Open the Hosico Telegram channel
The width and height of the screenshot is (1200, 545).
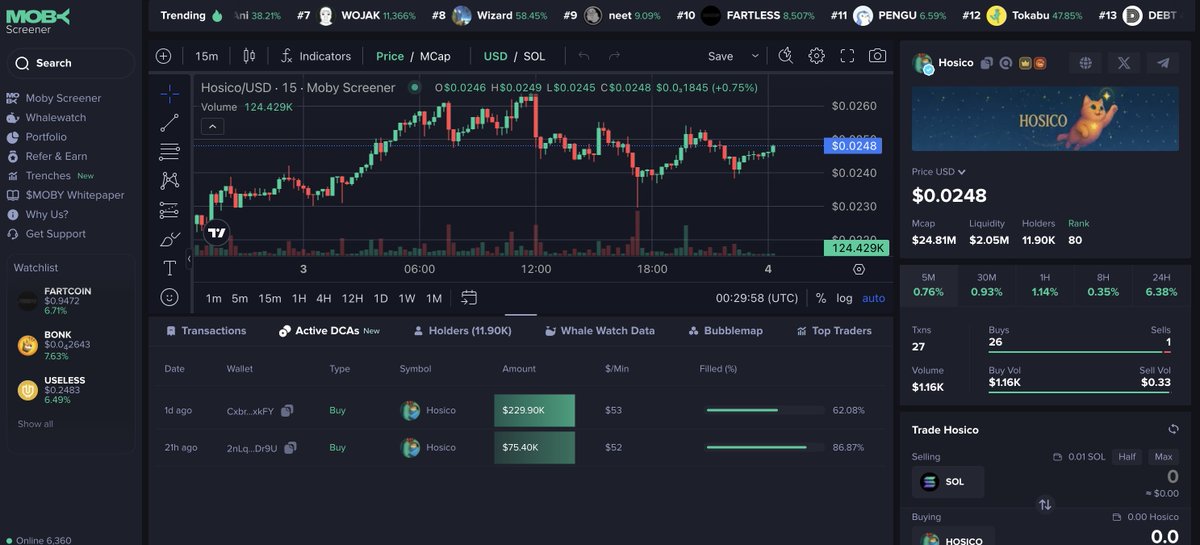pyautogui.click(x=1162, y=63)
